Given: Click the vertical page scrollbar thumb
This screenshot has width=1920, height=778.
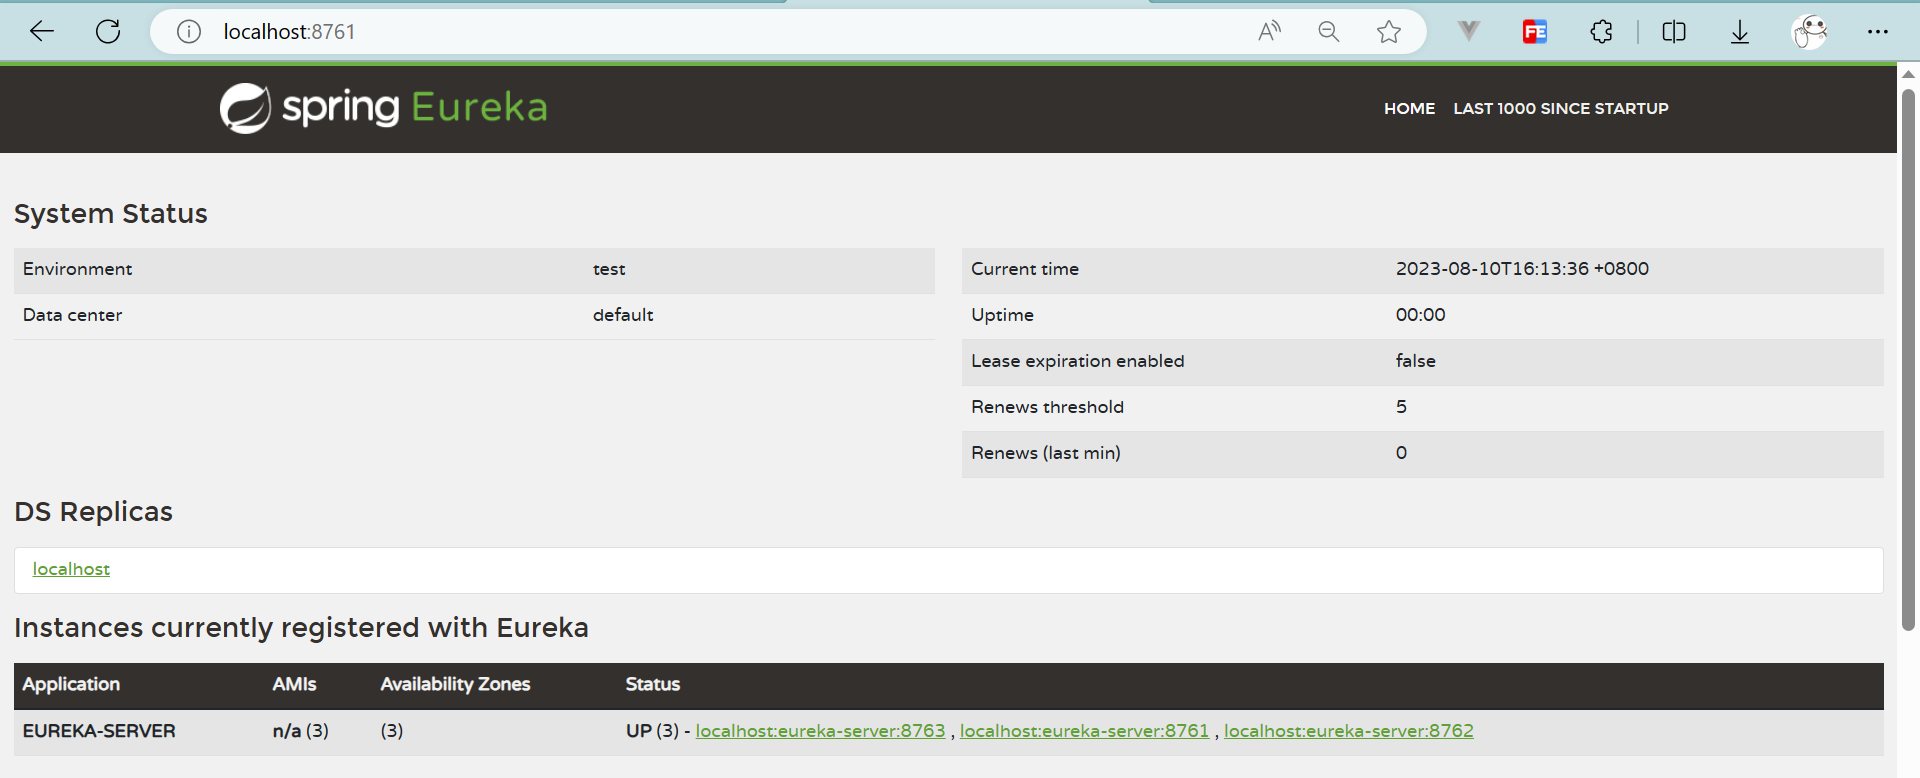Looking at the screenshot, I should coord(1908,360).
